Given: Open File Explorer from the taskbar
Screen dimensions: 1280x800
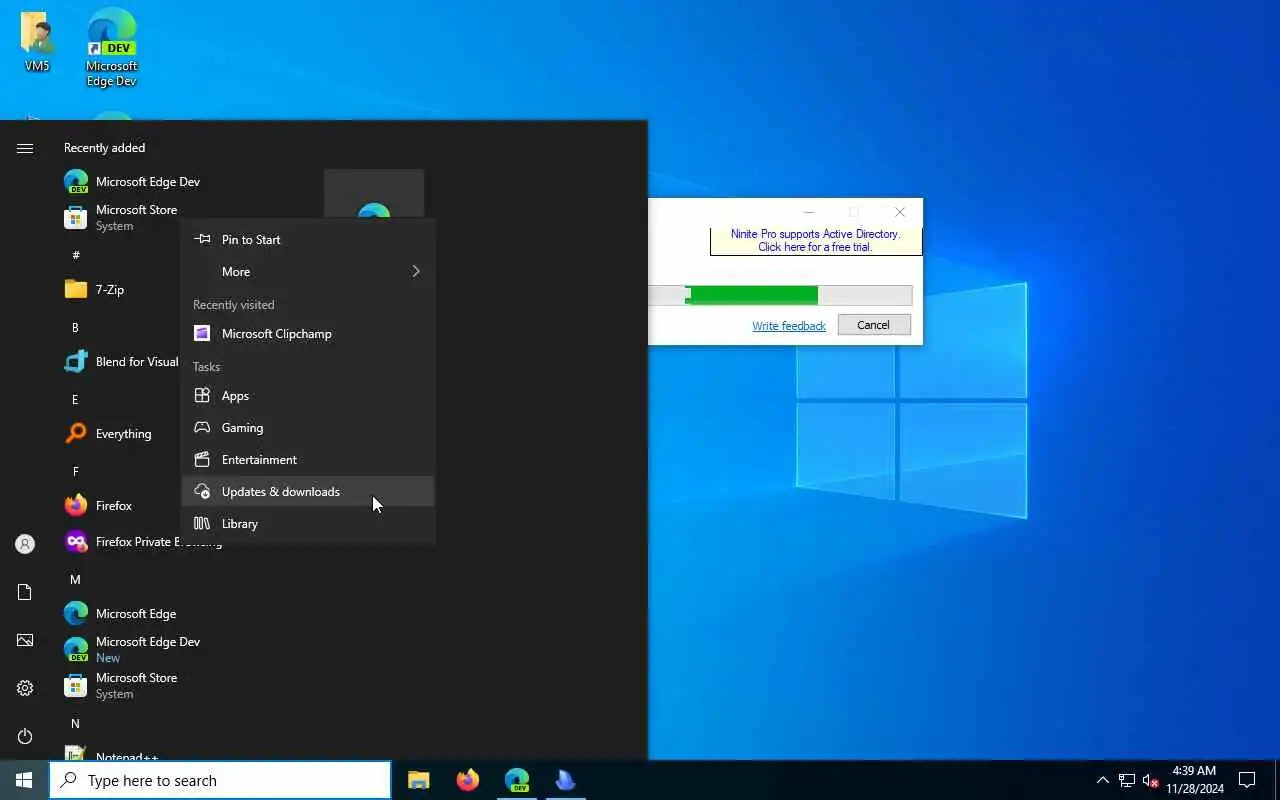Looking at the screenshot, I should [418, 780].
